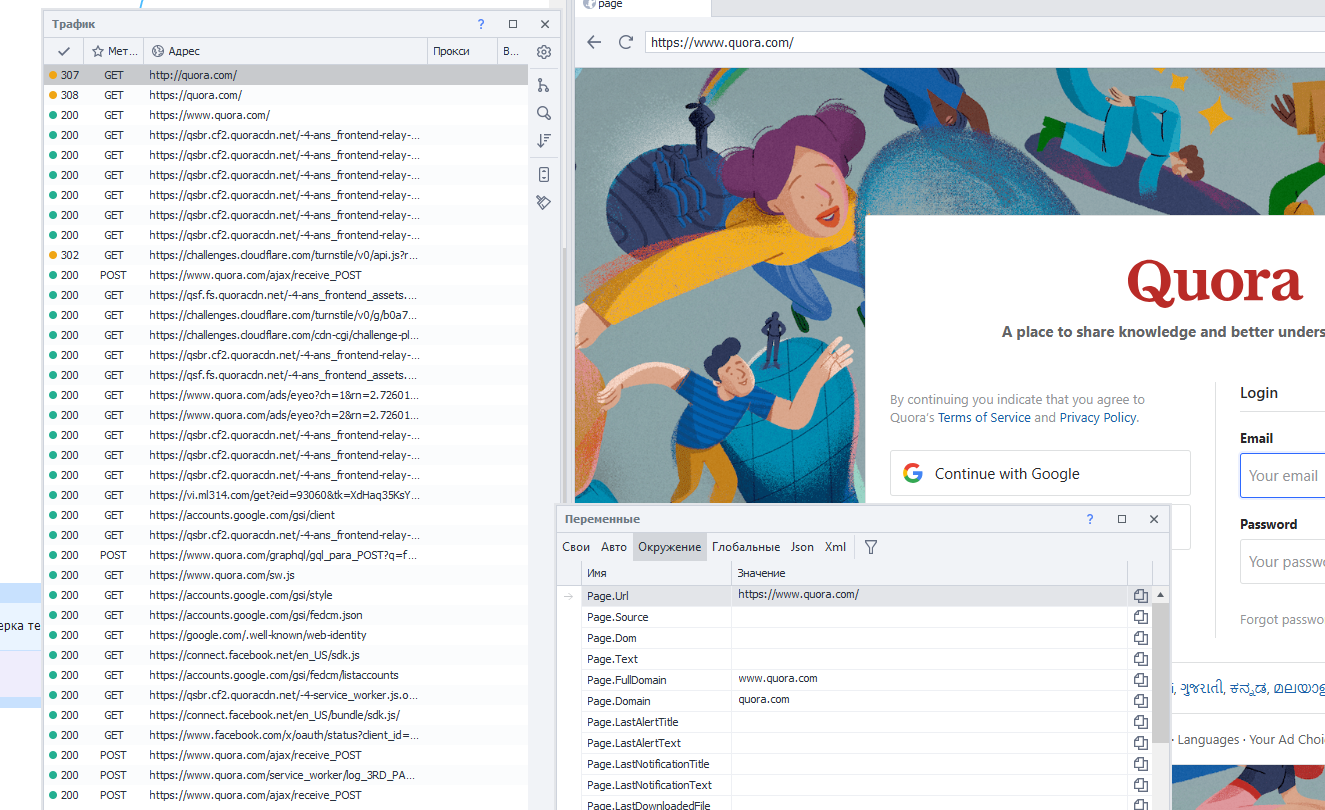
Task: Clear traffic log with the broom icon
Action: (x=544, y=202)
